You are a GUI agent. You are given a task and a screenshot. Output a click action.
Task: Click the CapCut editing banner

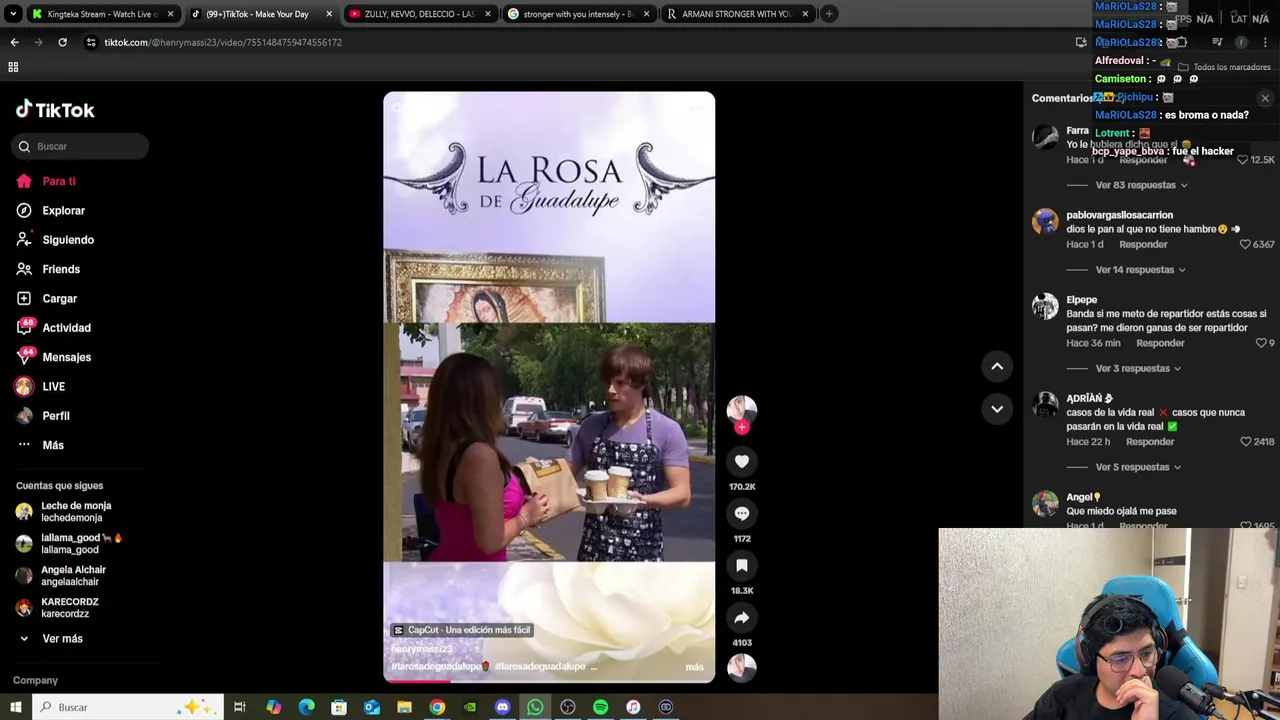[x=462, y=630]
